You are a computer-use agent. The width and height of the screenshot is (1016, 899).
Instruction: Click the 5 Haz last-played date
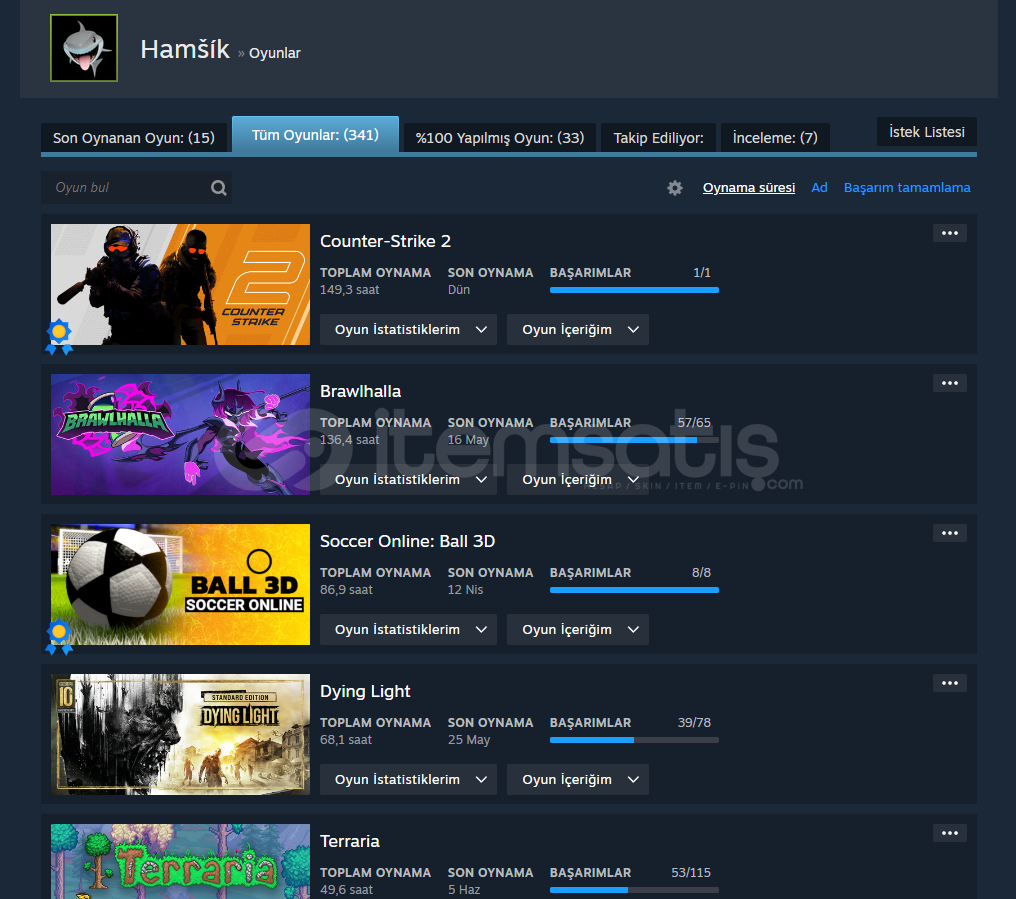tap(464, 890)
